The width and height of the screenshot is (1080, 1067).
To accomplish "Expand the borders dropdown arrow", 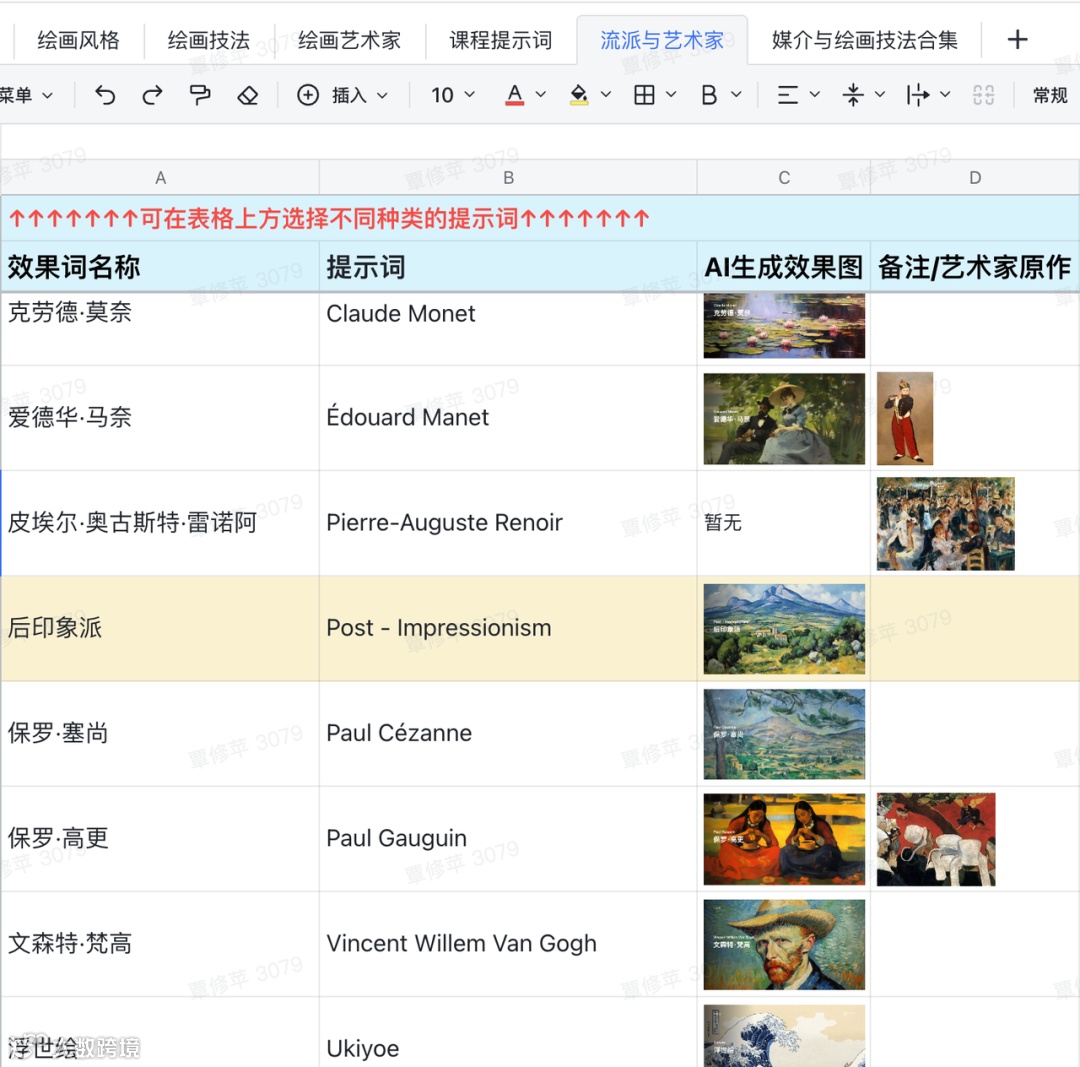I will click(671, 94).
